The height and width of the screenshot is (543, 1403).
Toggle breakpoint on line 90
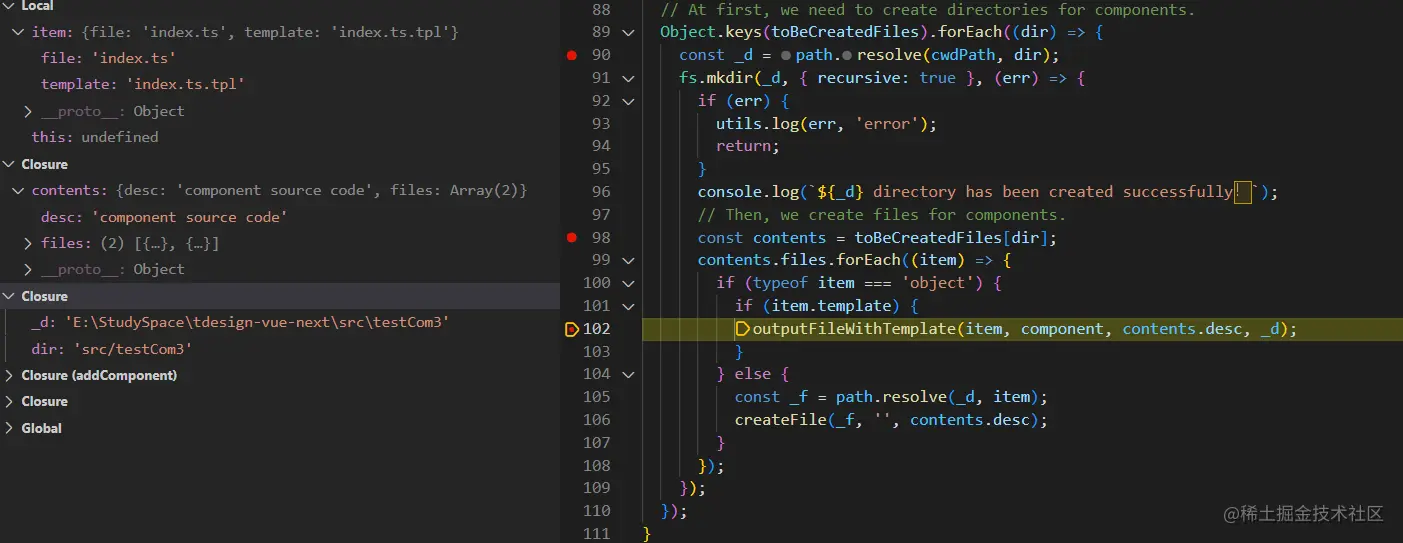click(x=572, y=55)
